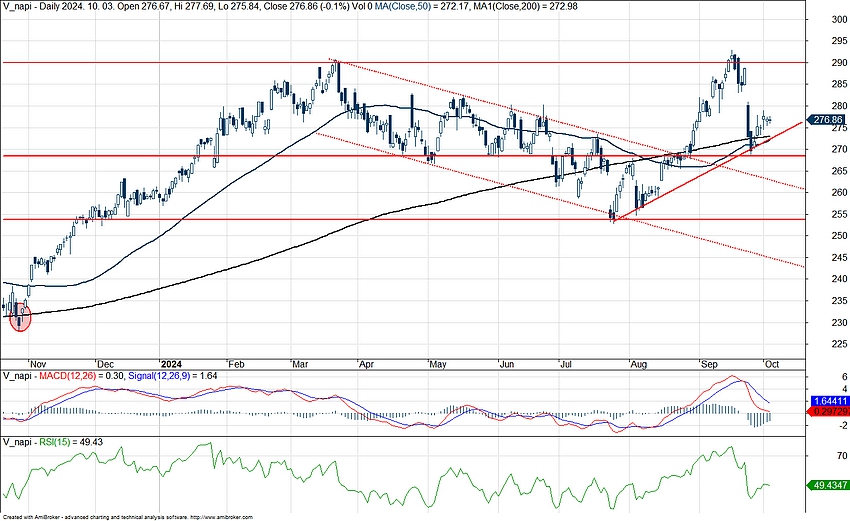Click the Dec label on time axis
The width and height of the screenshot is (850, 521).
tap(105, 364)
